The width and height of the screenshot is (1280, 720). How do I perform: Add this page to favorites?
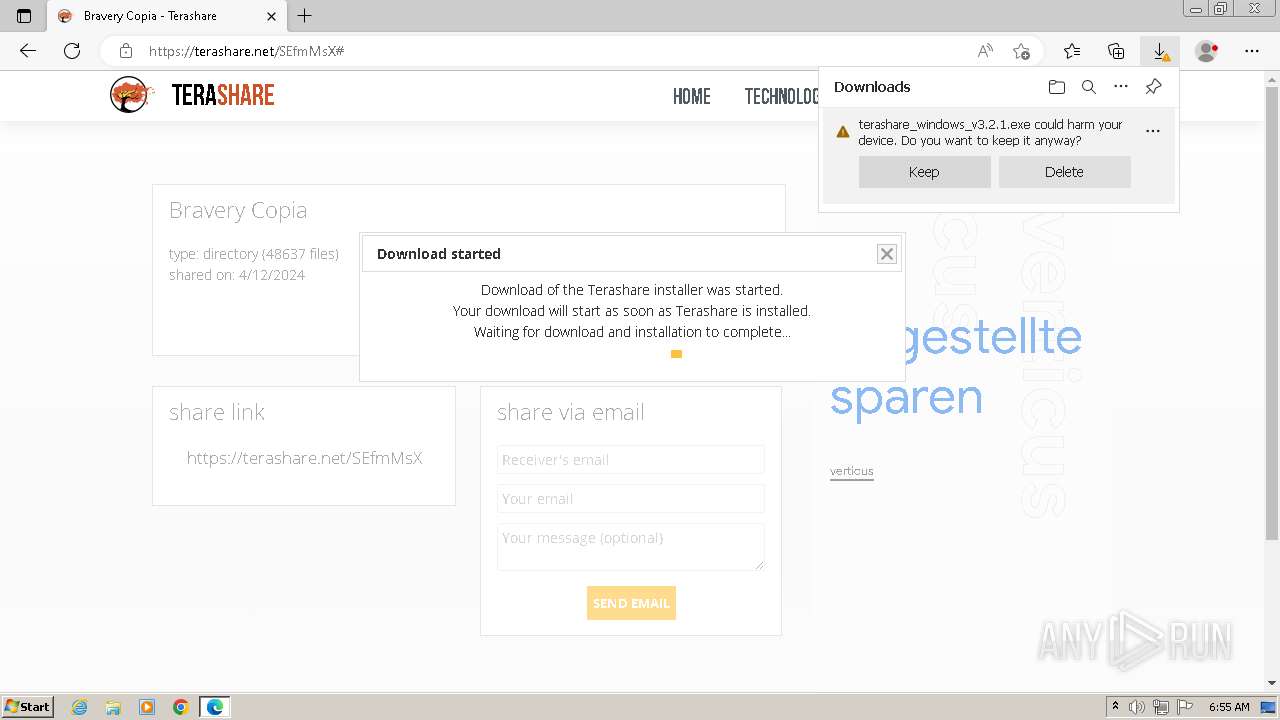[x=1021, y=51]
